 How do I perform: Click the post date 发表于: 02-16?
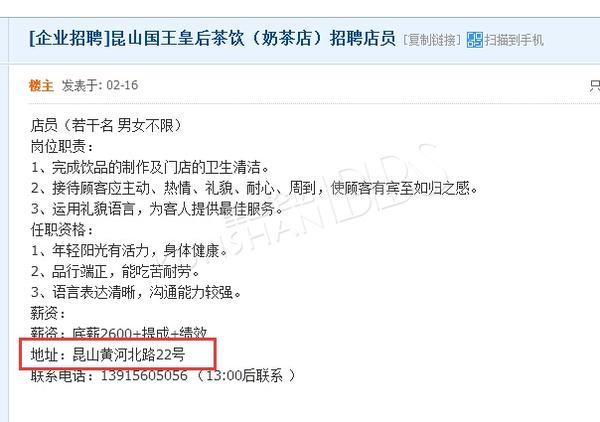click(x=100, y=85)
